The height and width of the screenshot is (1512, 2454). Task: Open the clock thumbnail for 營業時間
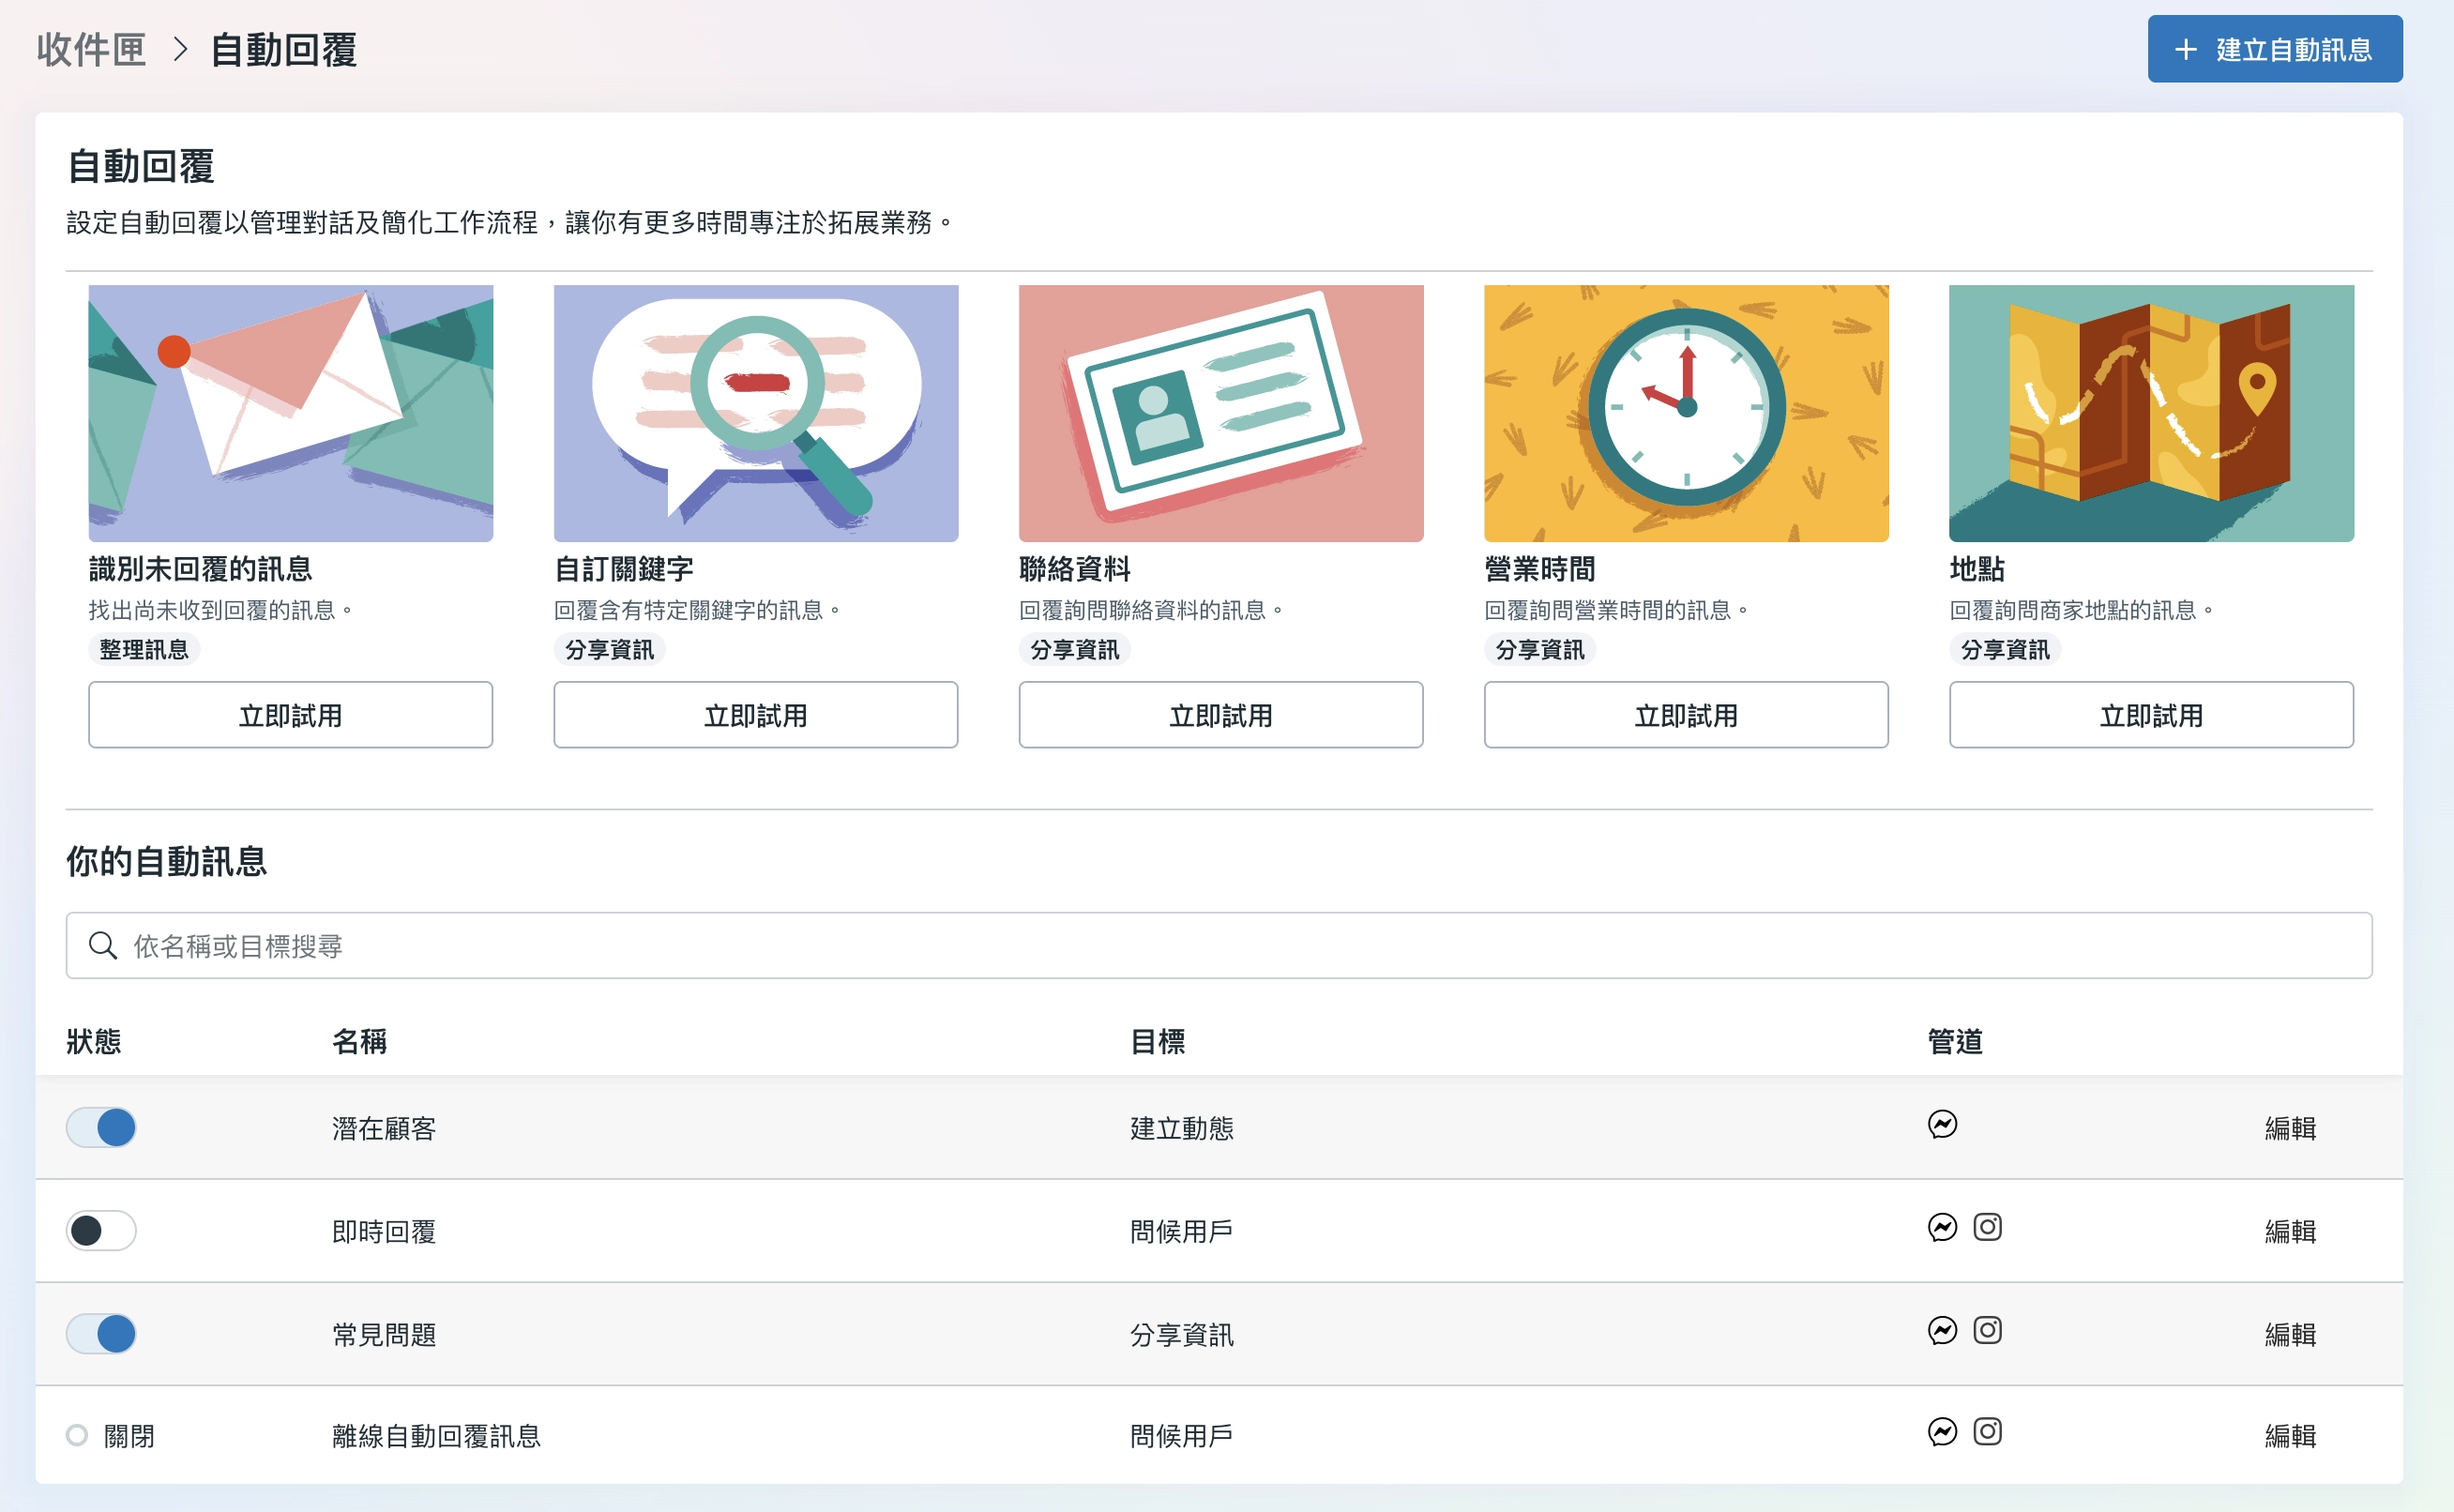pyautogui.click(x=1686, y=413)
